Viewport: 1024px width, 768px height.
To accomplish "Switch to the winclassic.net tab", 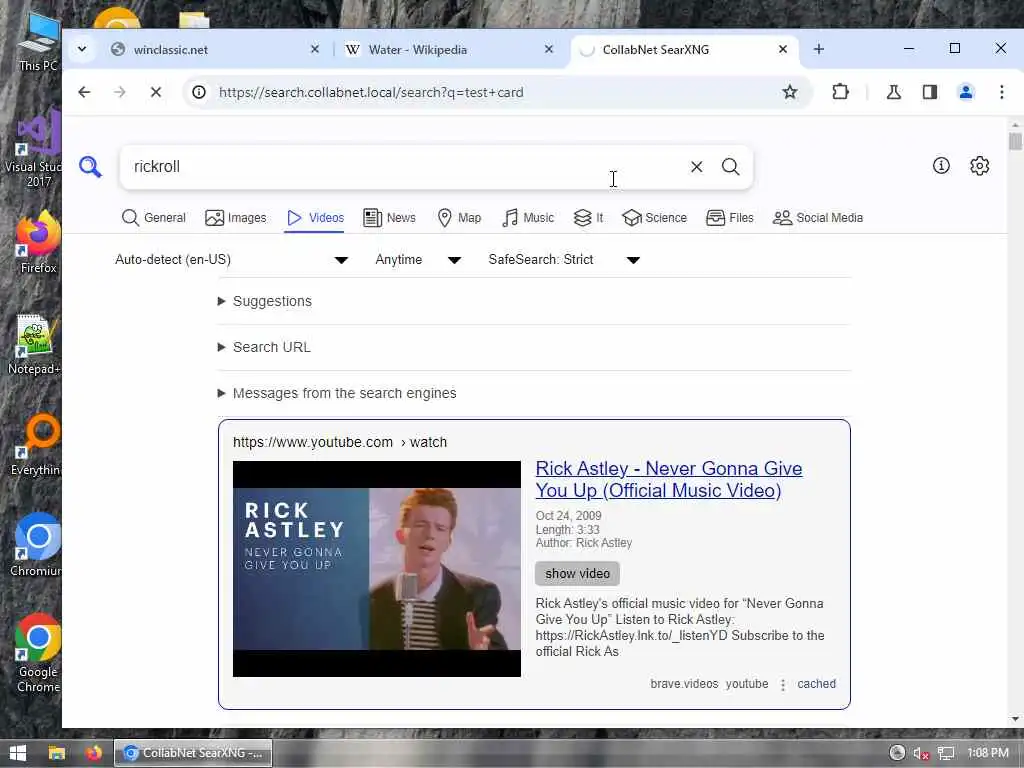I will (214, 50).
